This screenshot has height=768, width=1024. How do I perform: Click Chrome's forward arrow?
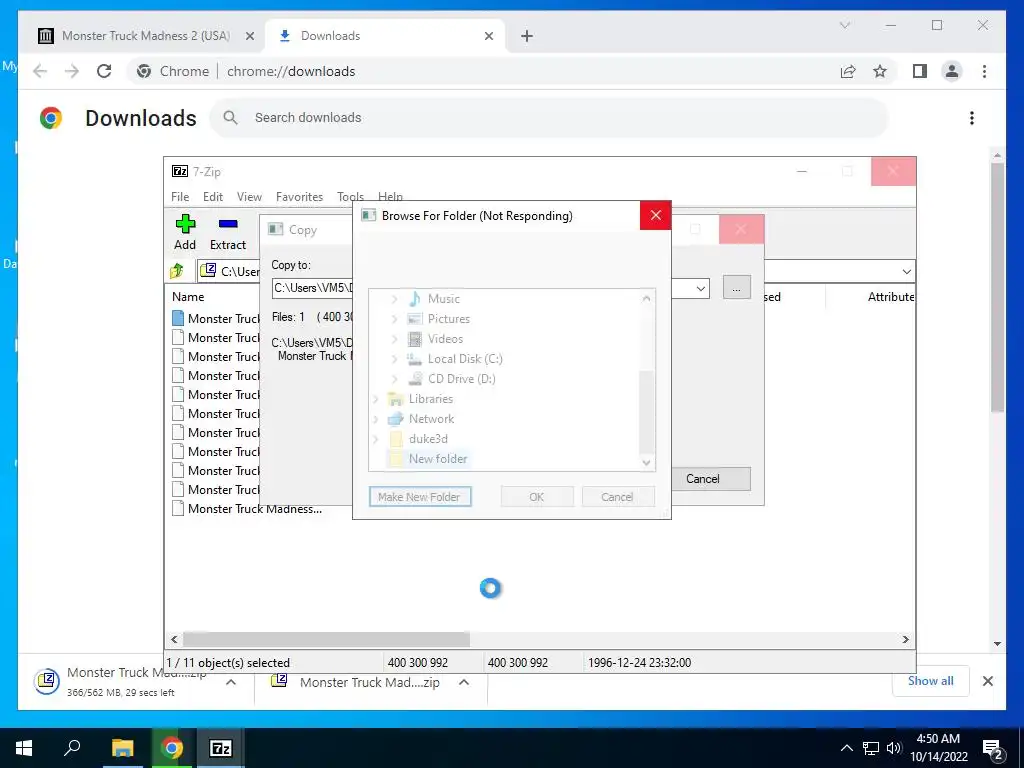click(x=72, y=71)
